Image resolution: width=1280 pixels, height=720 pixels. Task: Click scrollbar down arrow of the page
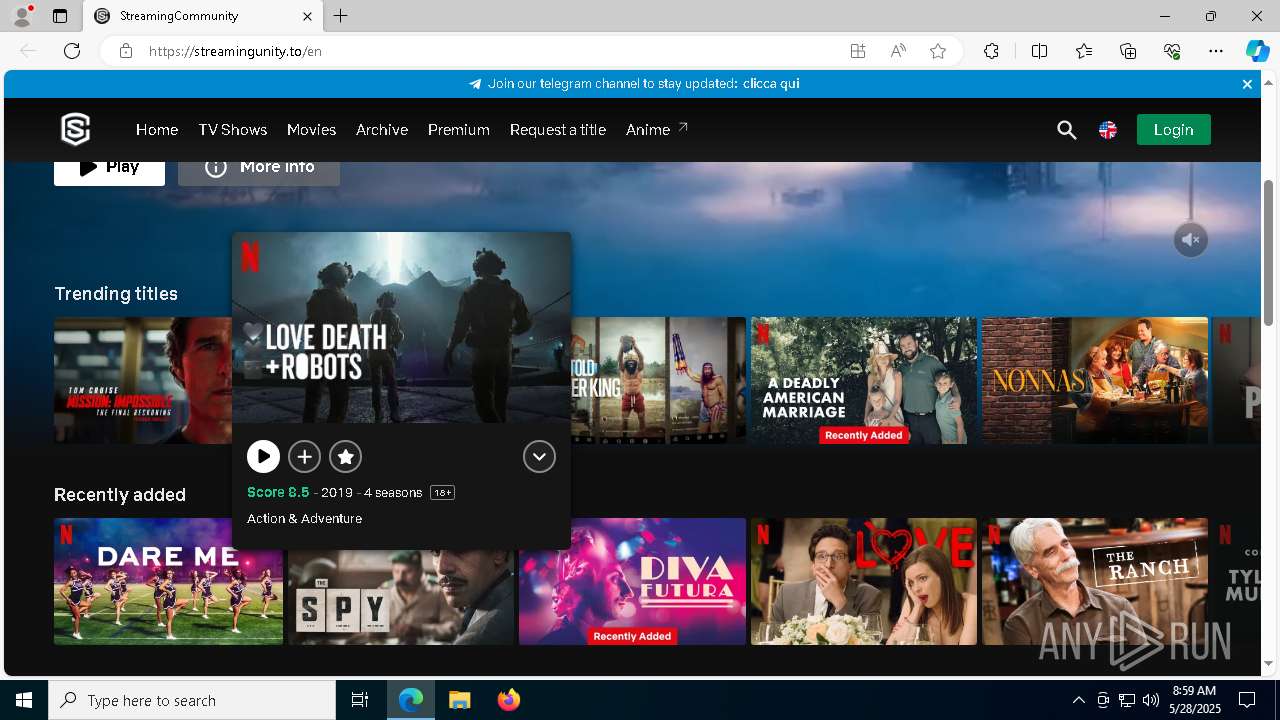pyautogui.click(x=1269, y=663)
